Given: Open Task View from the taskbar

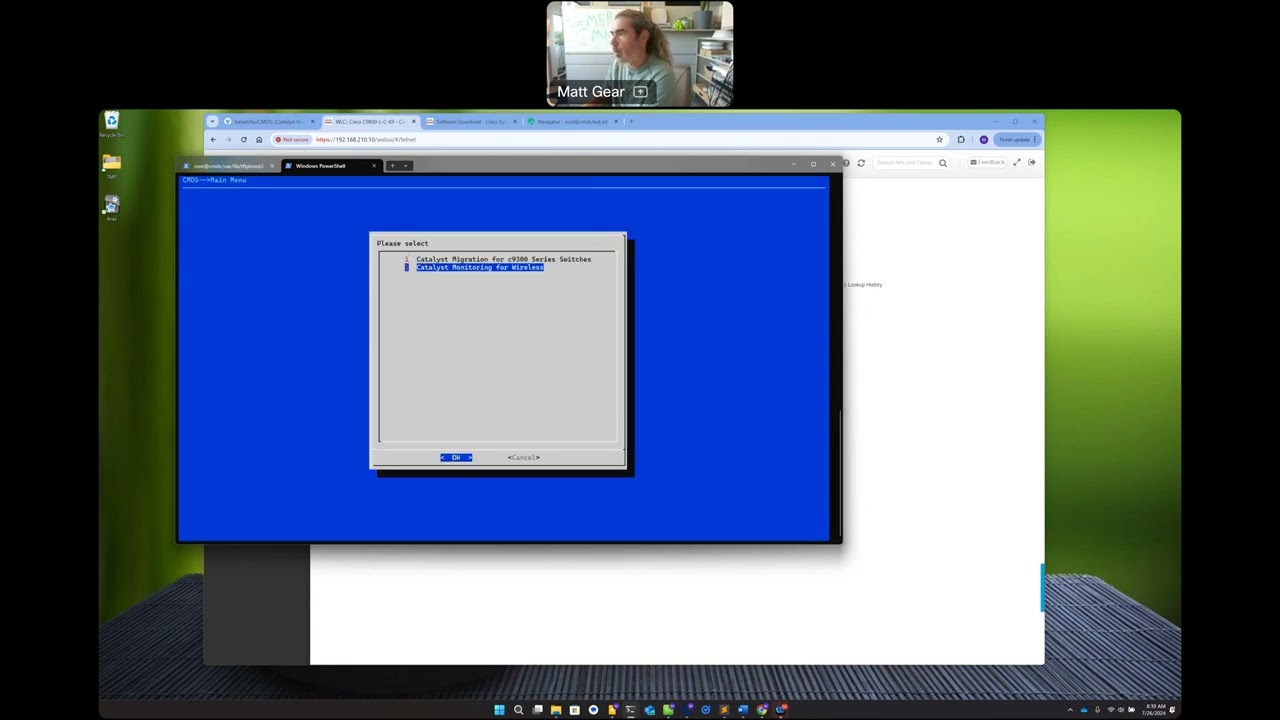Looking at the screenshot, I should pos(537,710).
